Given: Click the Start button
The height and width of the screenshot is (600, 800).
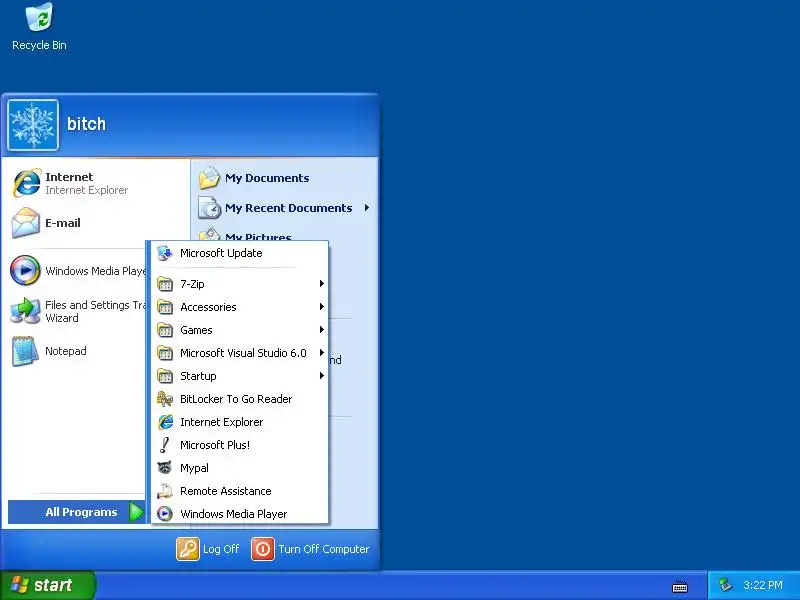Looking at the screenshot, I should 47,585.
